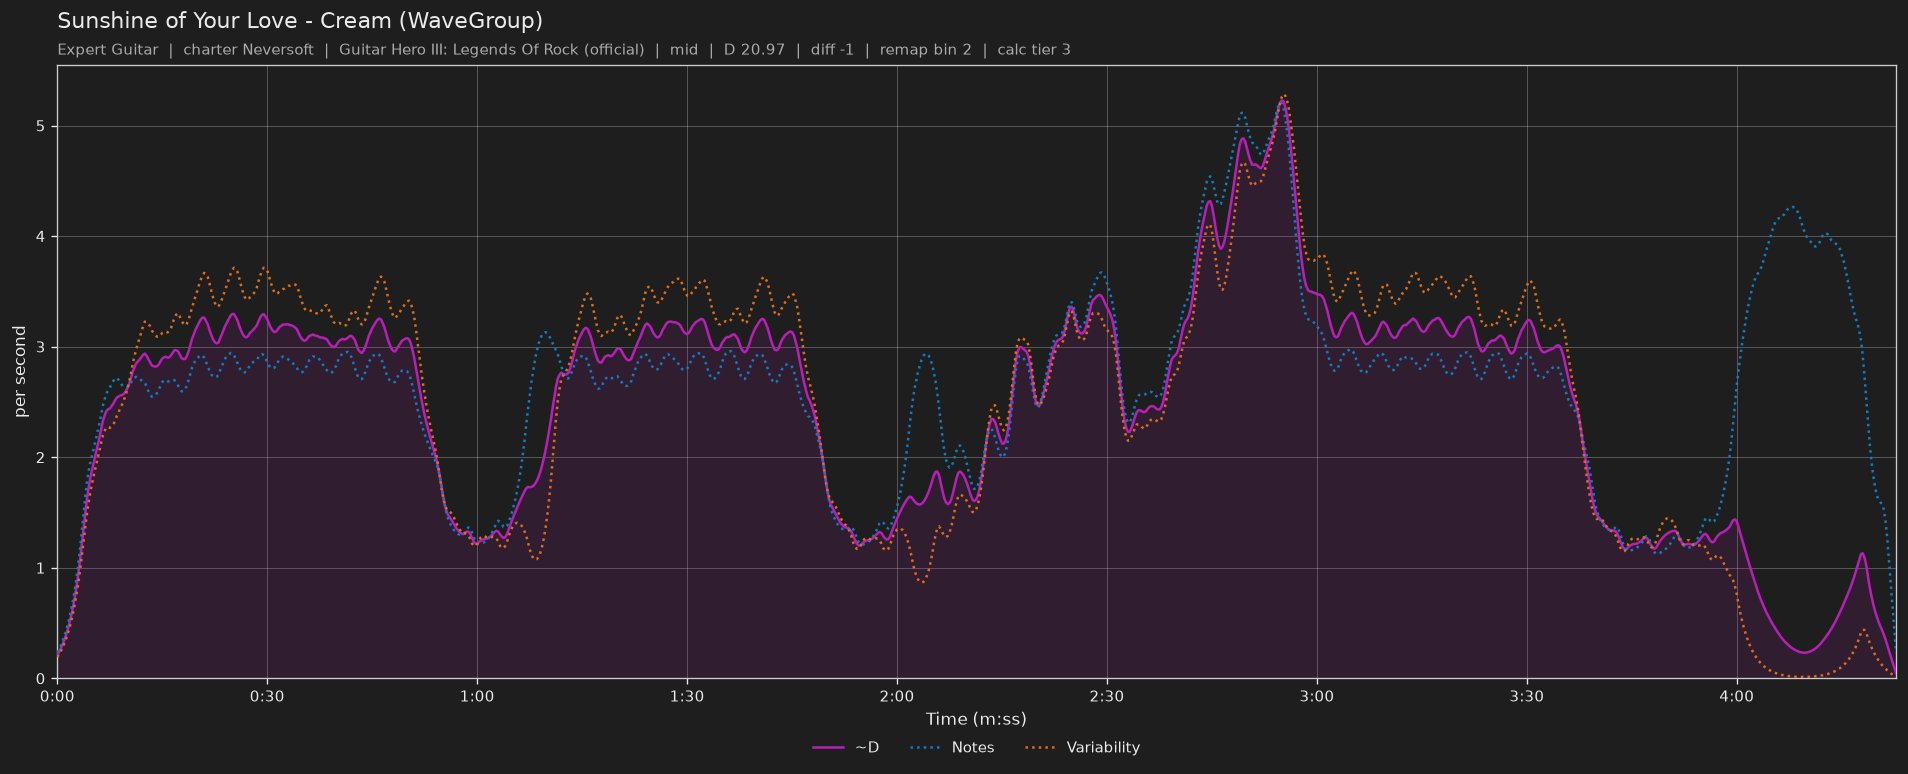Click the "4" y-axis tick label

(42, 237)
